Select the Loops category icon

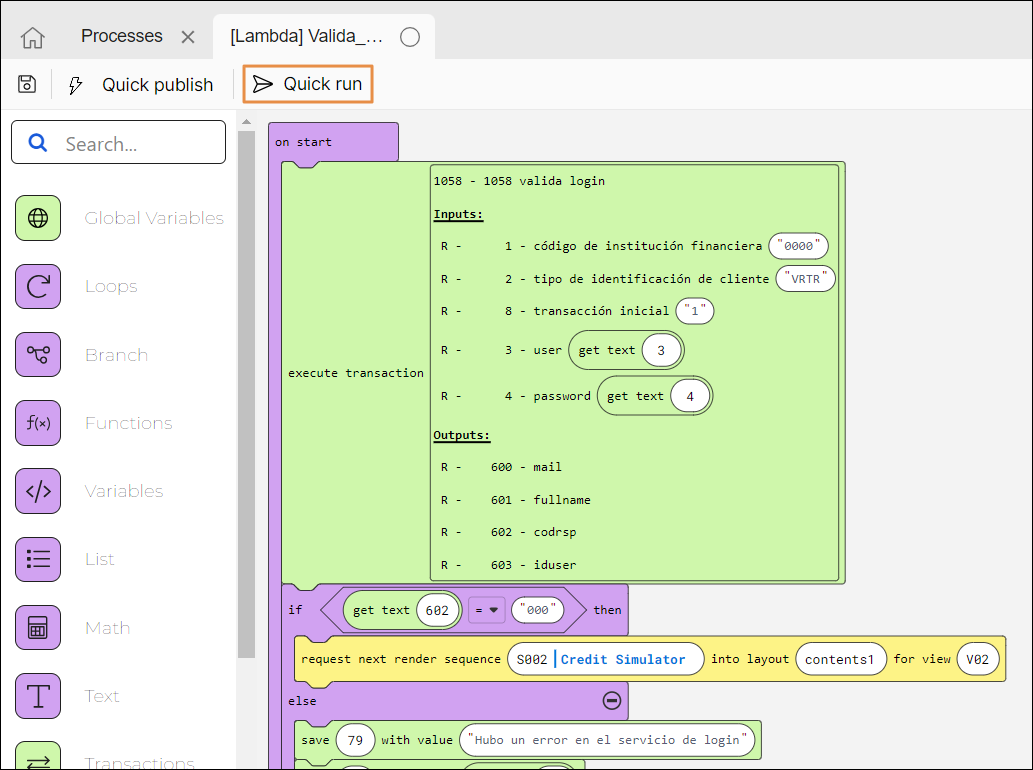[x=38, y=287]
